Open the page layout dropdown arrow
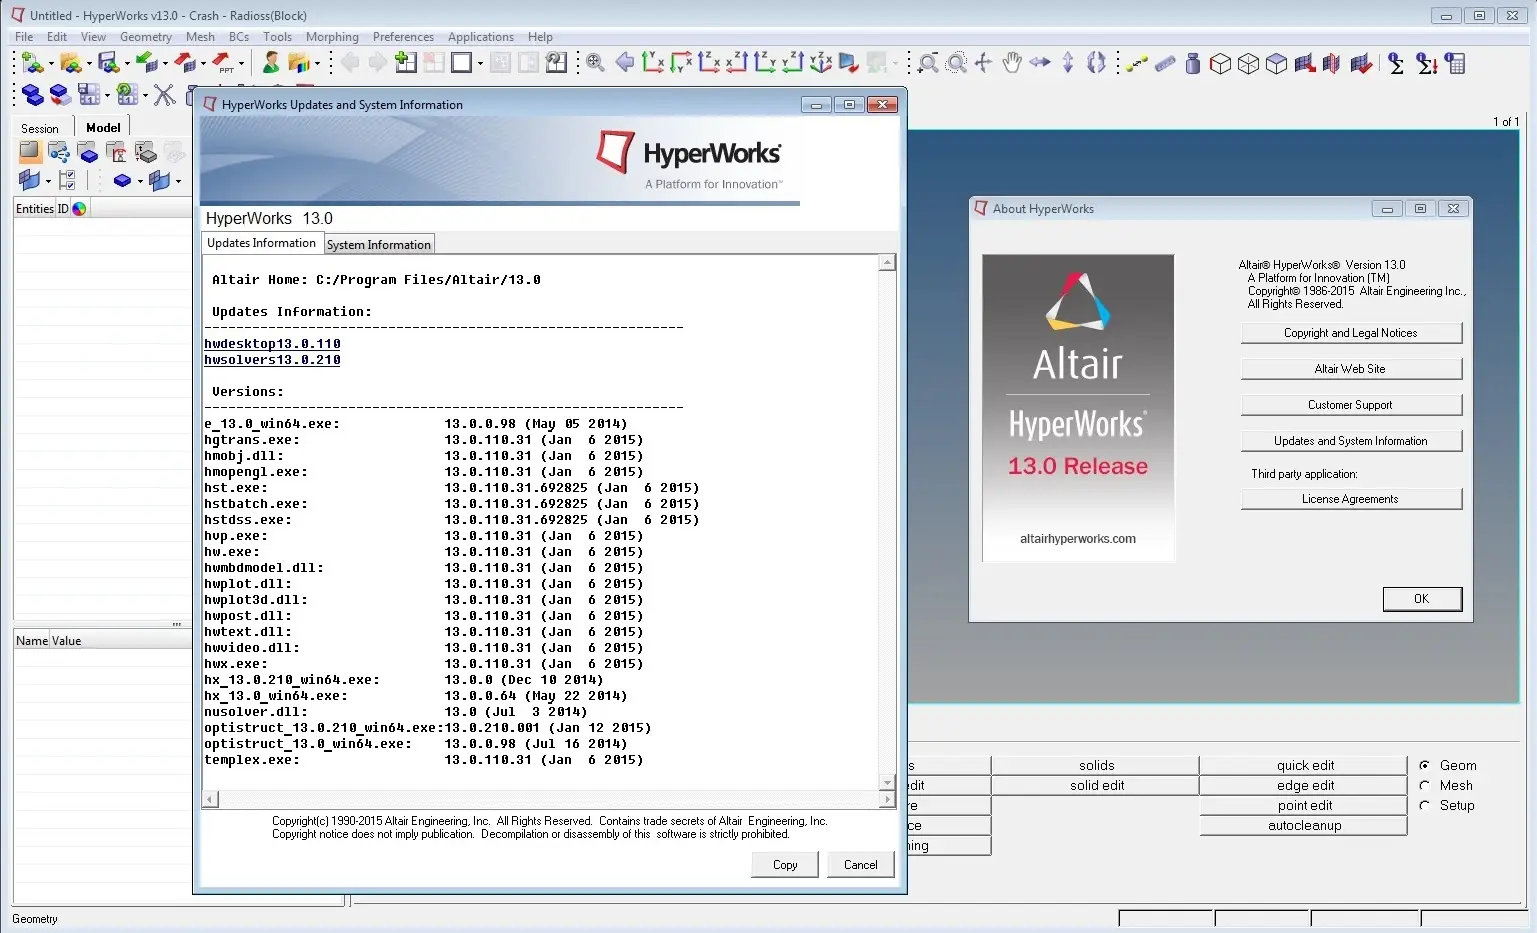This screenshot has width=1537, height=933. (x=480, y=64)
